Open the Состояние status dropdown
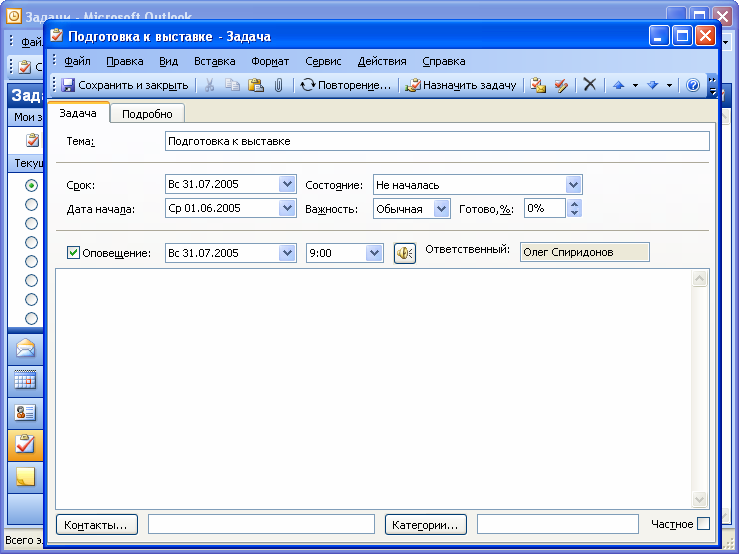 (573, 185)
